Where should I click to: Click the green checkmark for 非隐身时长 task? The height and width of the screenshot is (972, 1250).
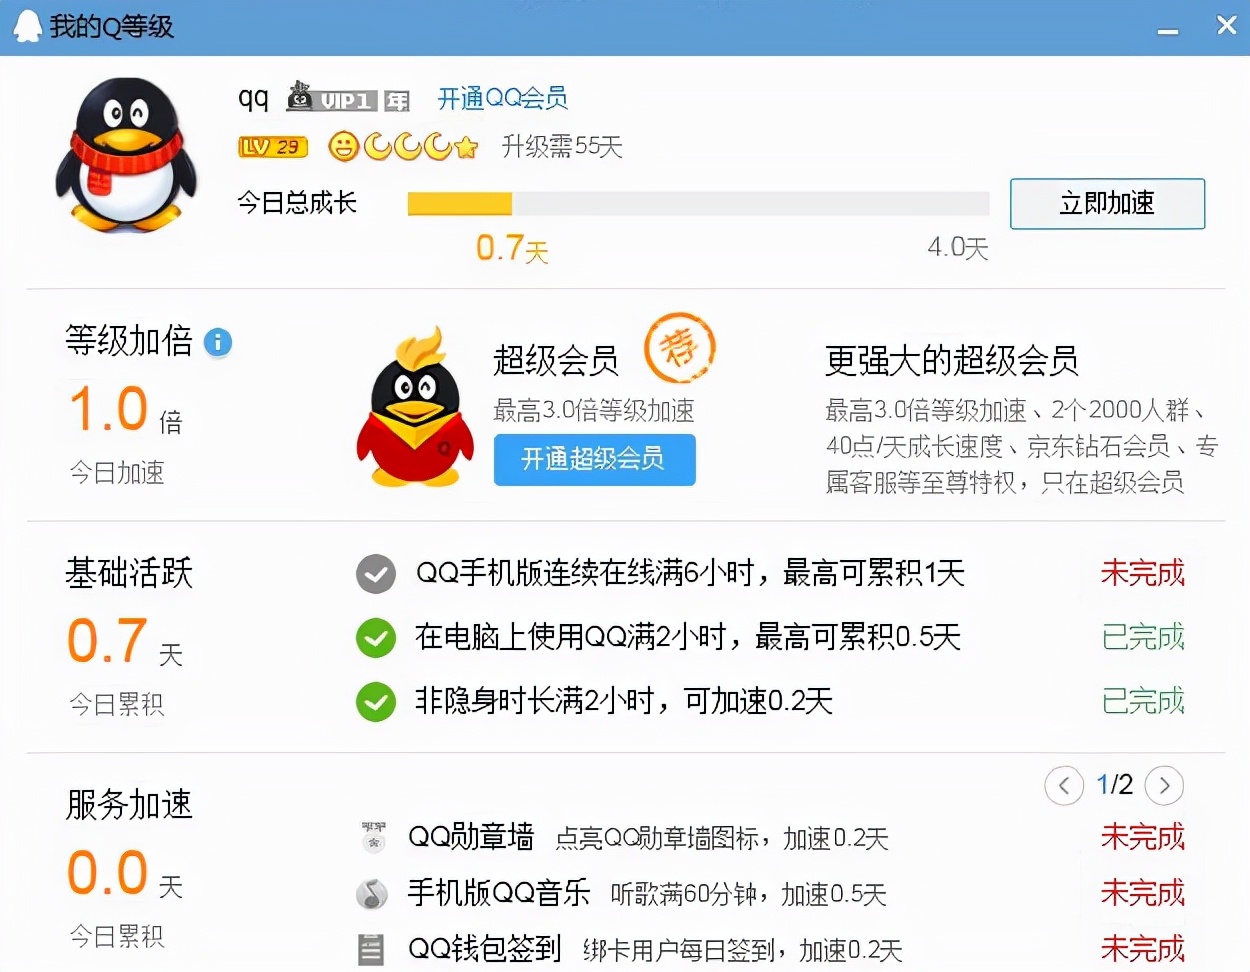click(x=375, y=702)
